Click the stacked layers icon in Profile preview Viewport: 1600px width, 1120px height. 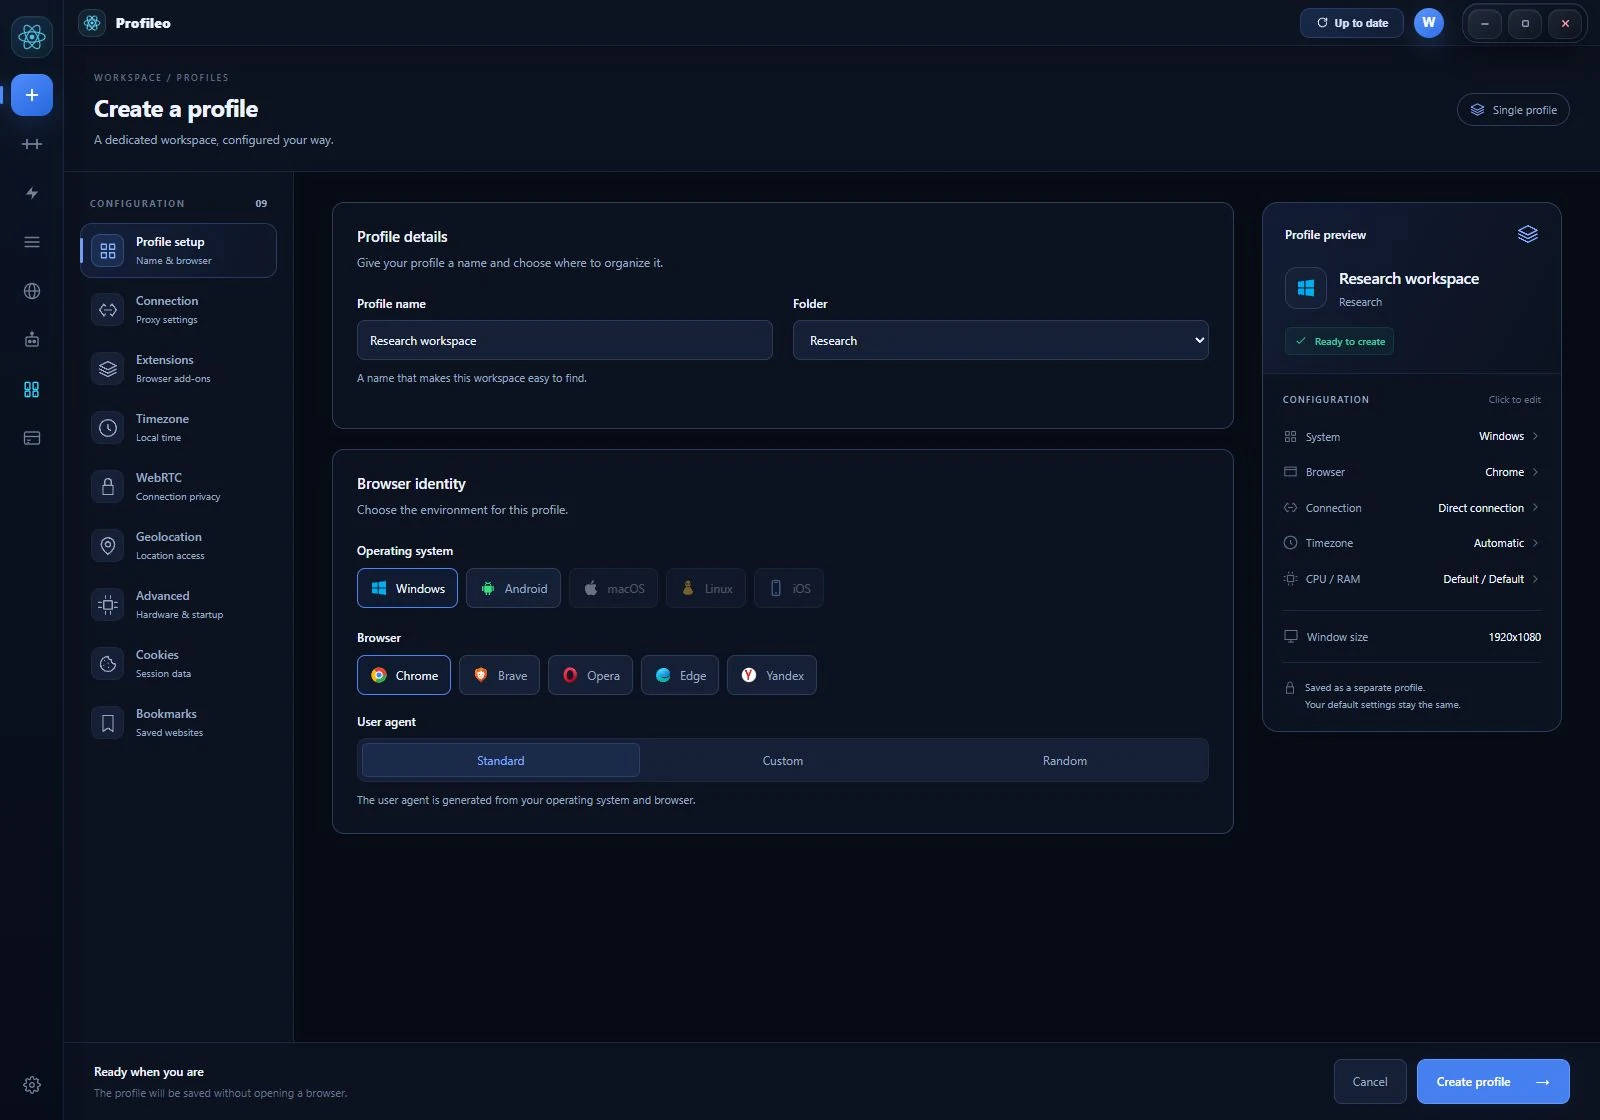tap(1528, 234)
